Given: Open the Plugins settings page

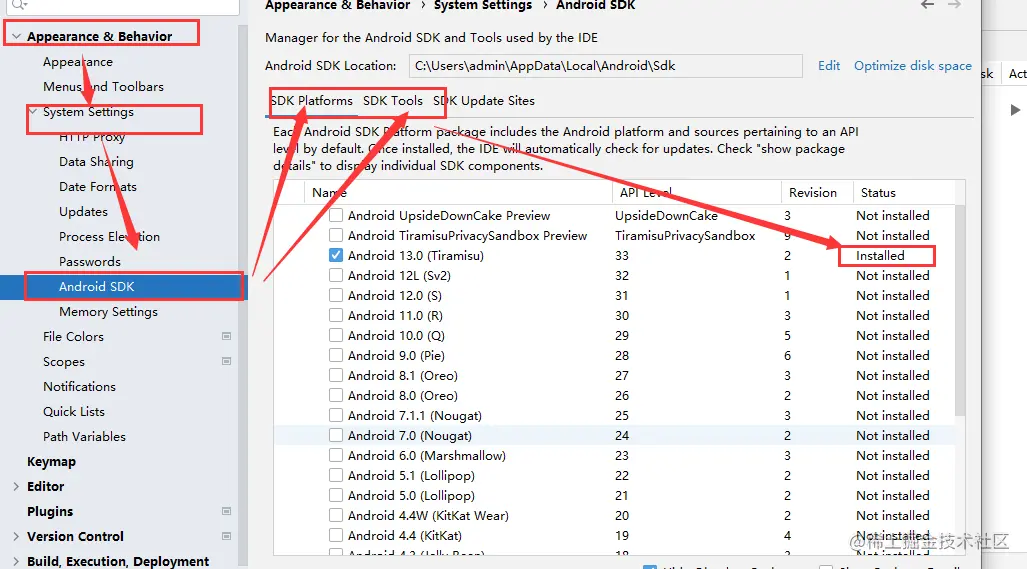Looking at the screenshot, I should click(x=50, y=511).
